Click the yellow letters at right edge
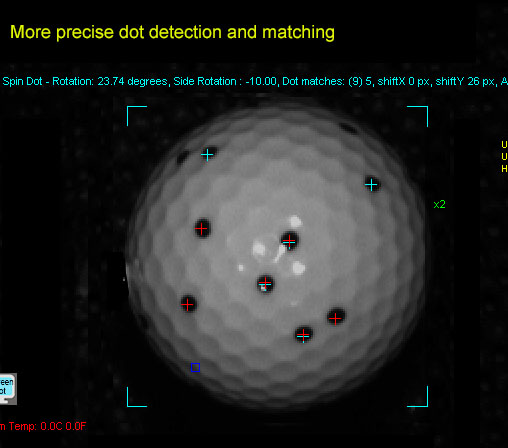The height and width of the screenshot is (448, 508). coord(504,157)
